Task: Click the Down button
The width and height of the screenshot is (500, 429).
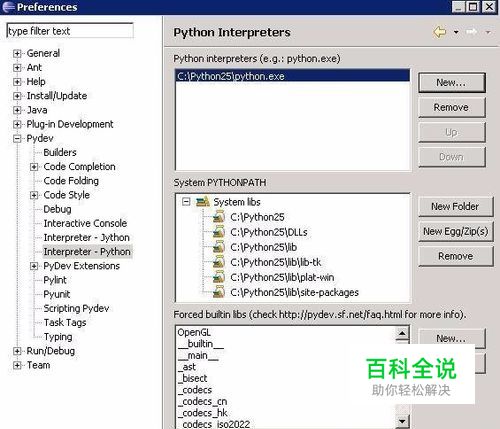Action: tap(452, 157)
